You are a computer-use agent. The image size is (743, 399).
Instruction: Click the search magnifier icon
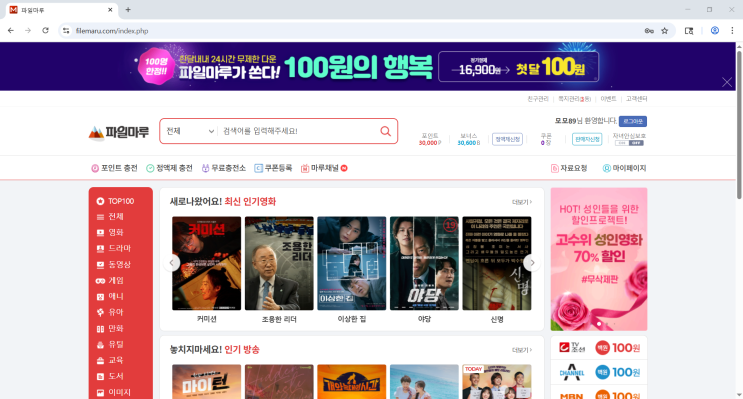click(386, 131)
